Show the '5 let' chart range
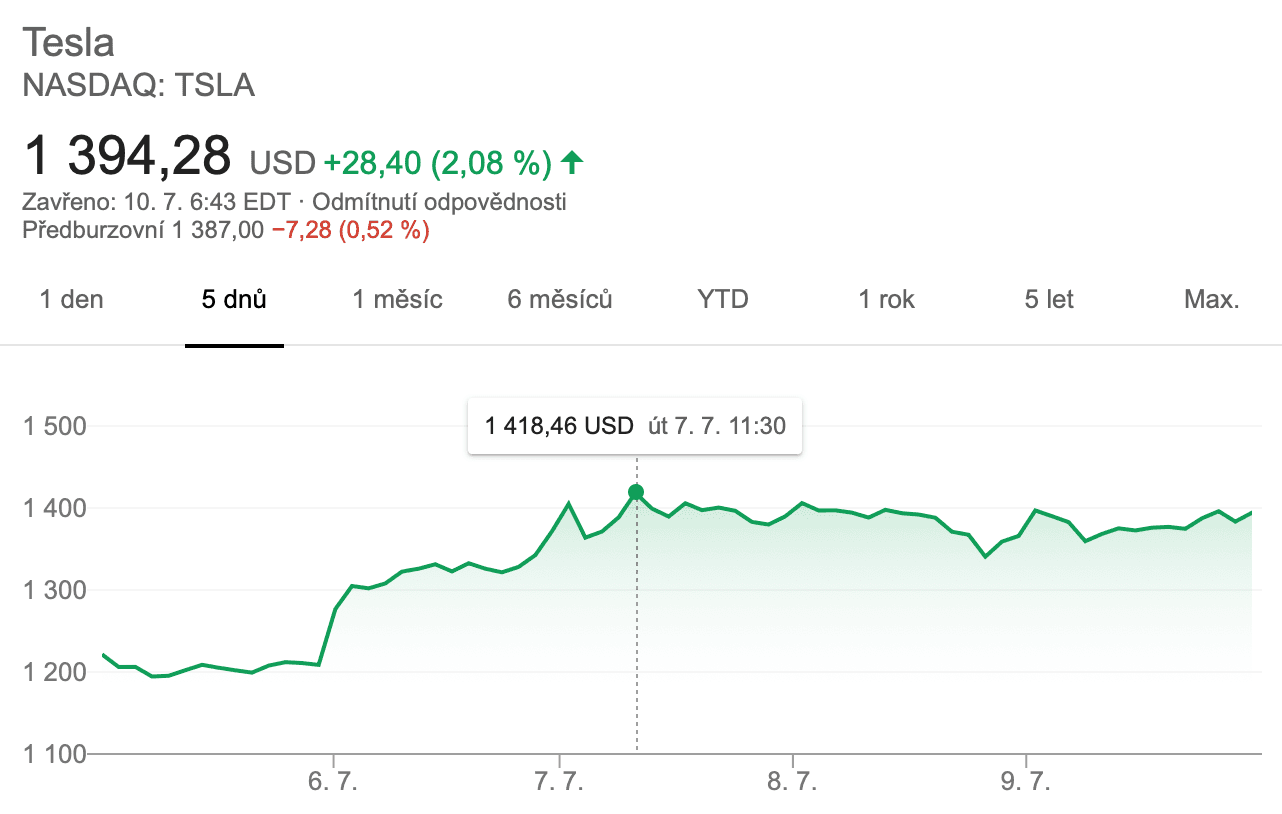Viewport: 1282px width, 814px height. click(1048, 299)
